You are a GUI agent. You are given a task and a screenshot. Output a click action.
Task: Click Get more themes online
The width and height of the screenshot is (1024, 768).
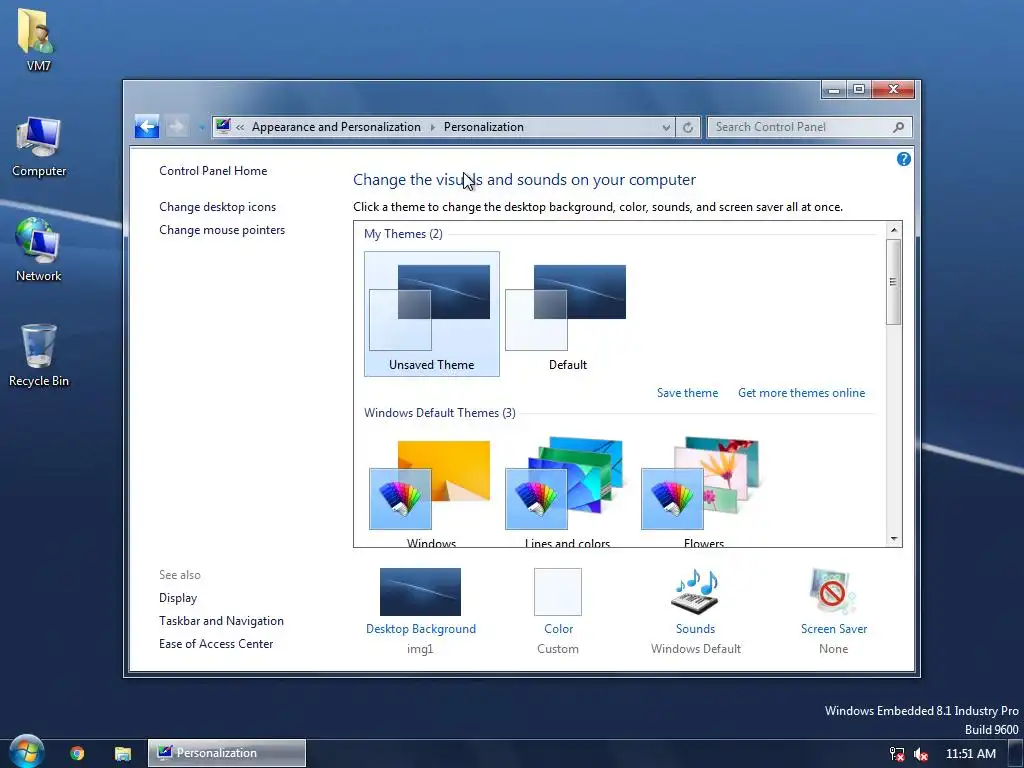click(801, 392)
